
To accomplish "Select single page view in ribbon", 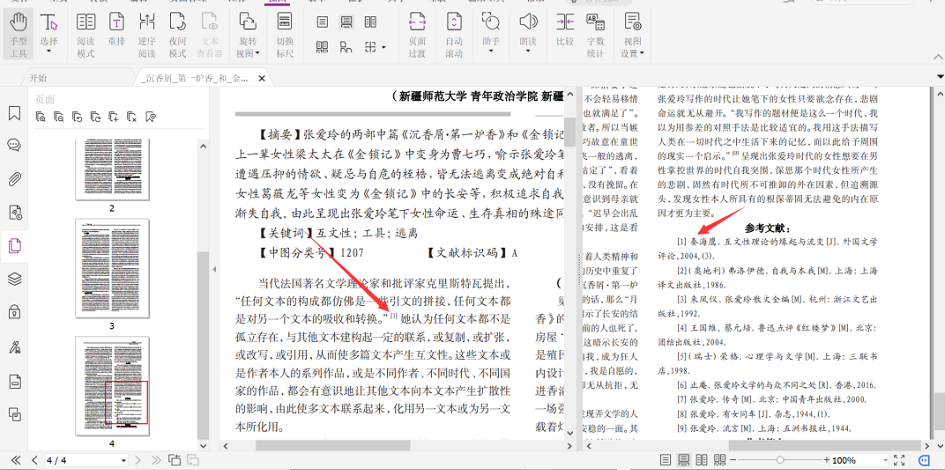I will (x=322, y=22).
